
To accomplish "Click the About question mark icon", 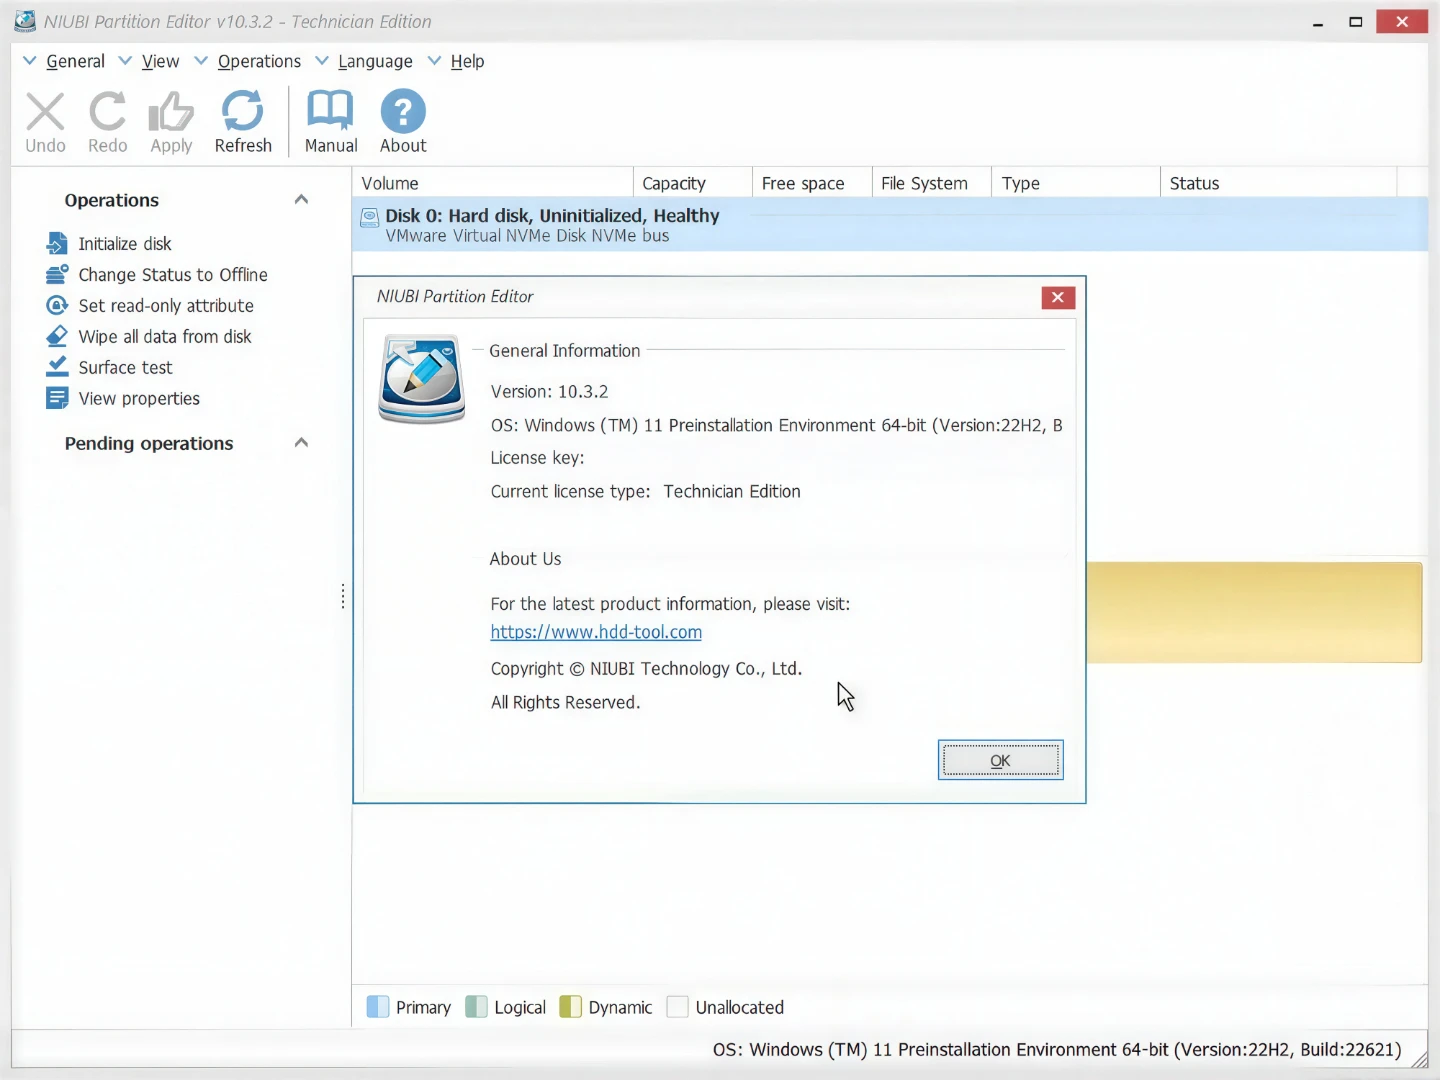I will point(403,111).
